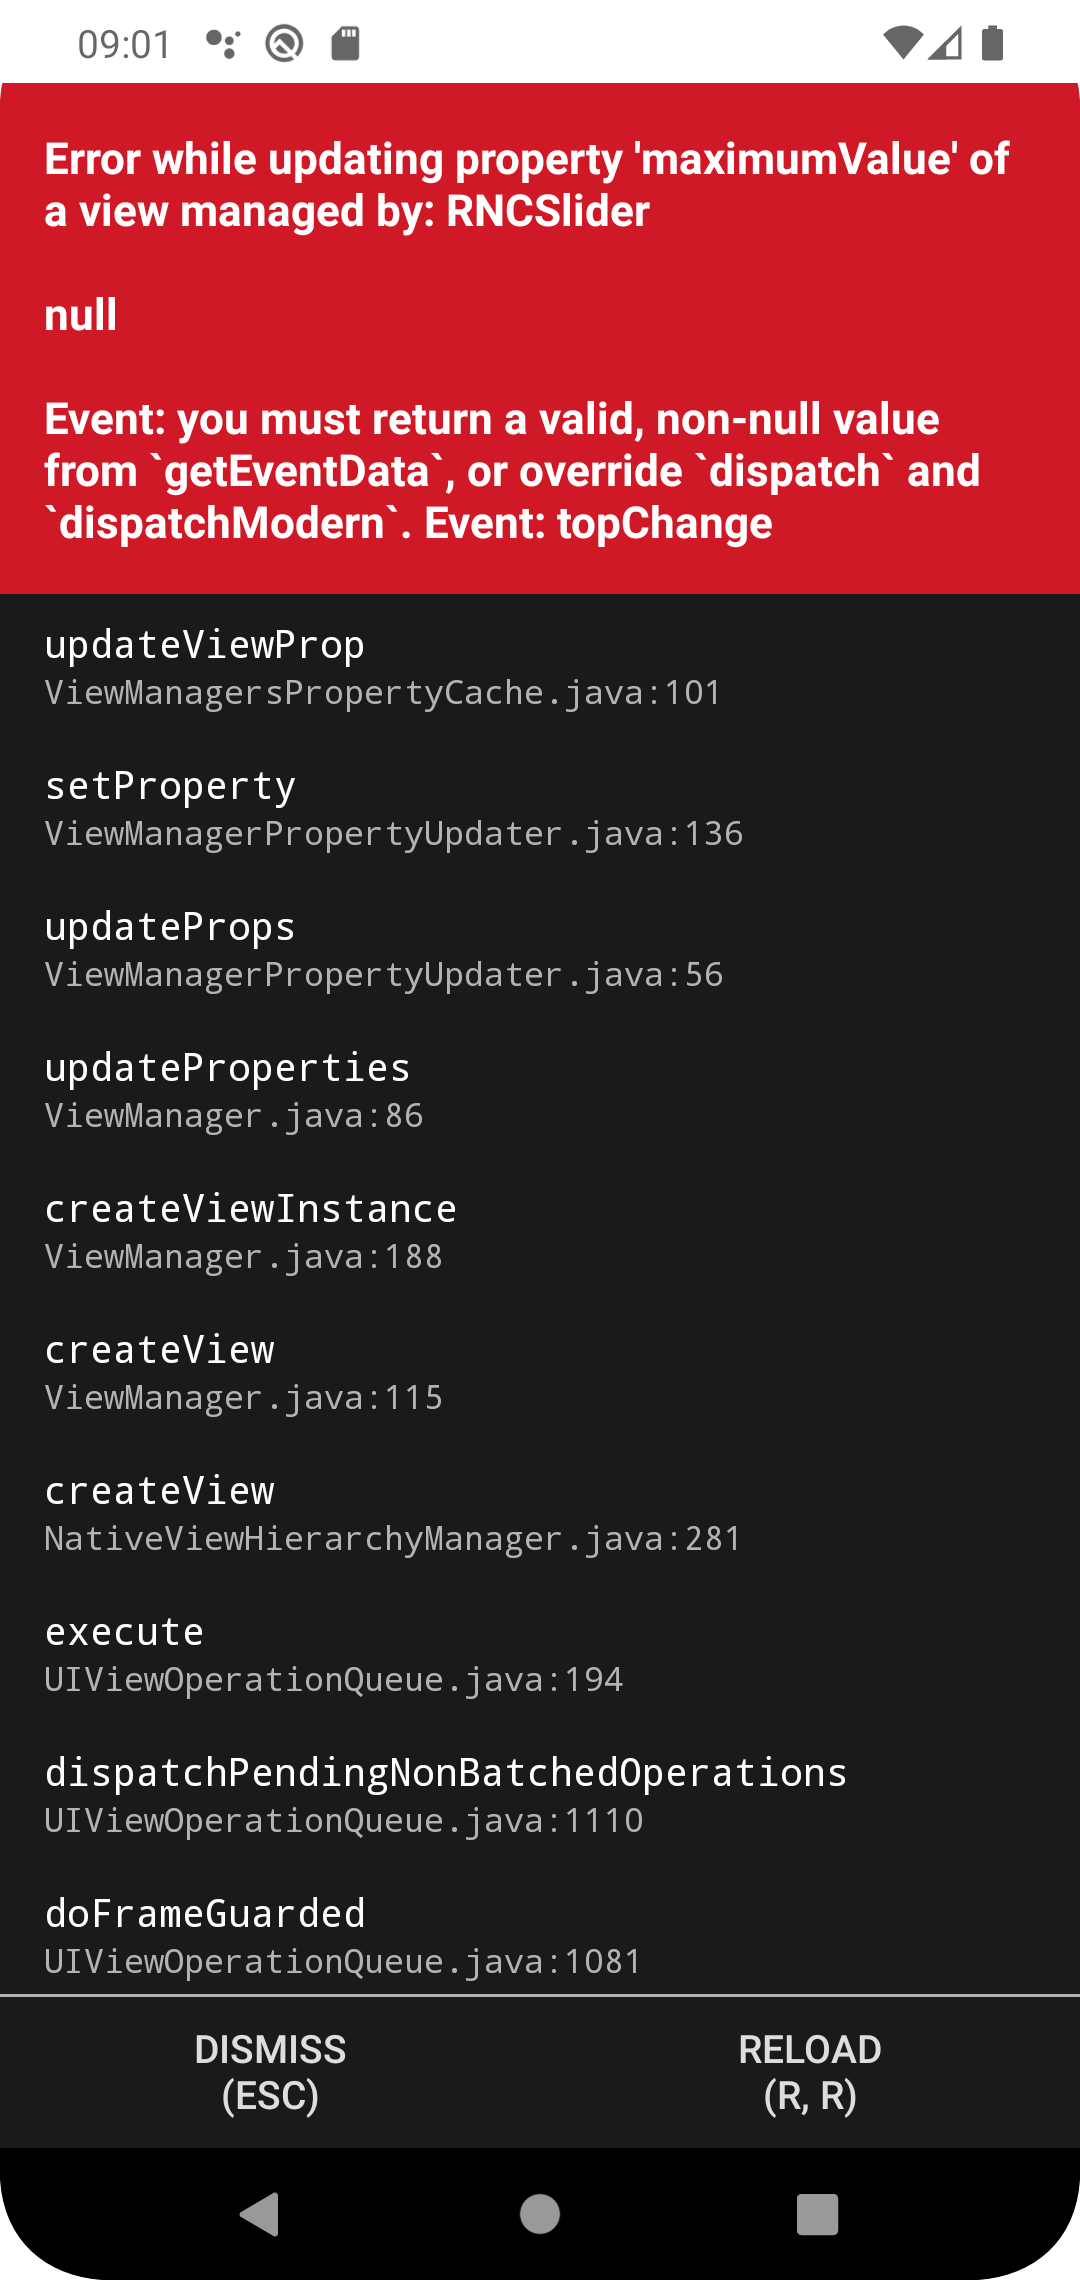Tap the home circle button
Viewport: 1080px width, 2280px height.
tap(540, 2216)
